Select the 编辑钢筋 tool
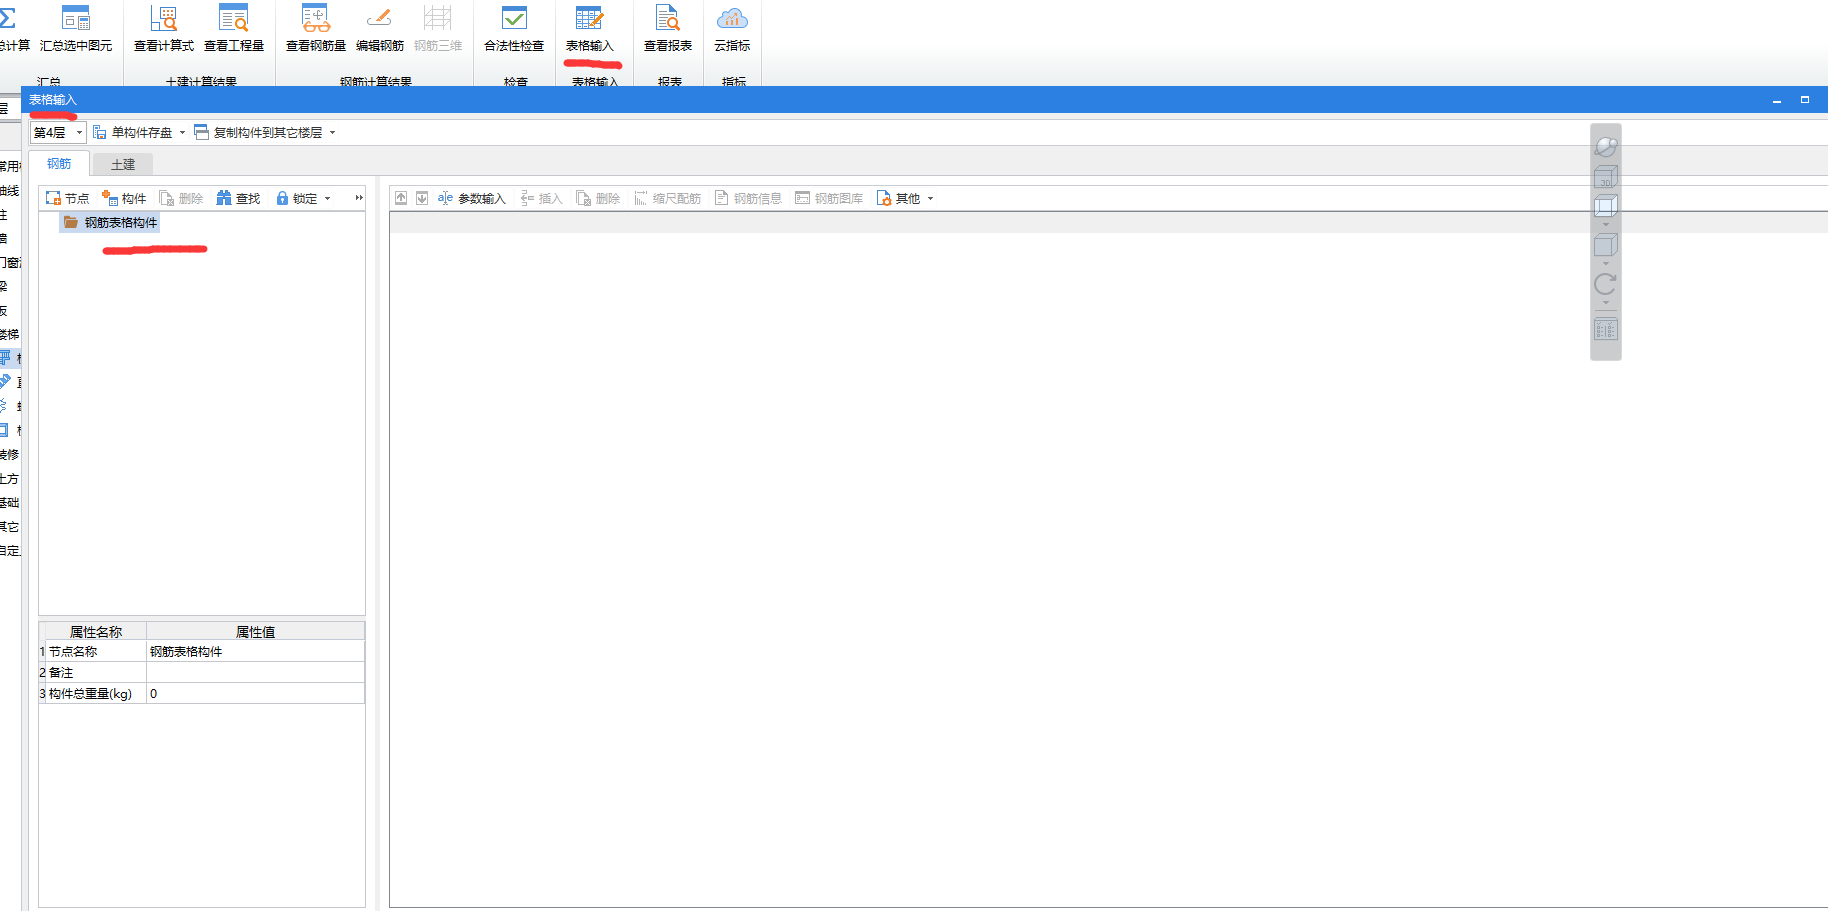The width and height of the screenshot is (1828, 911). [x=380, y=30]
